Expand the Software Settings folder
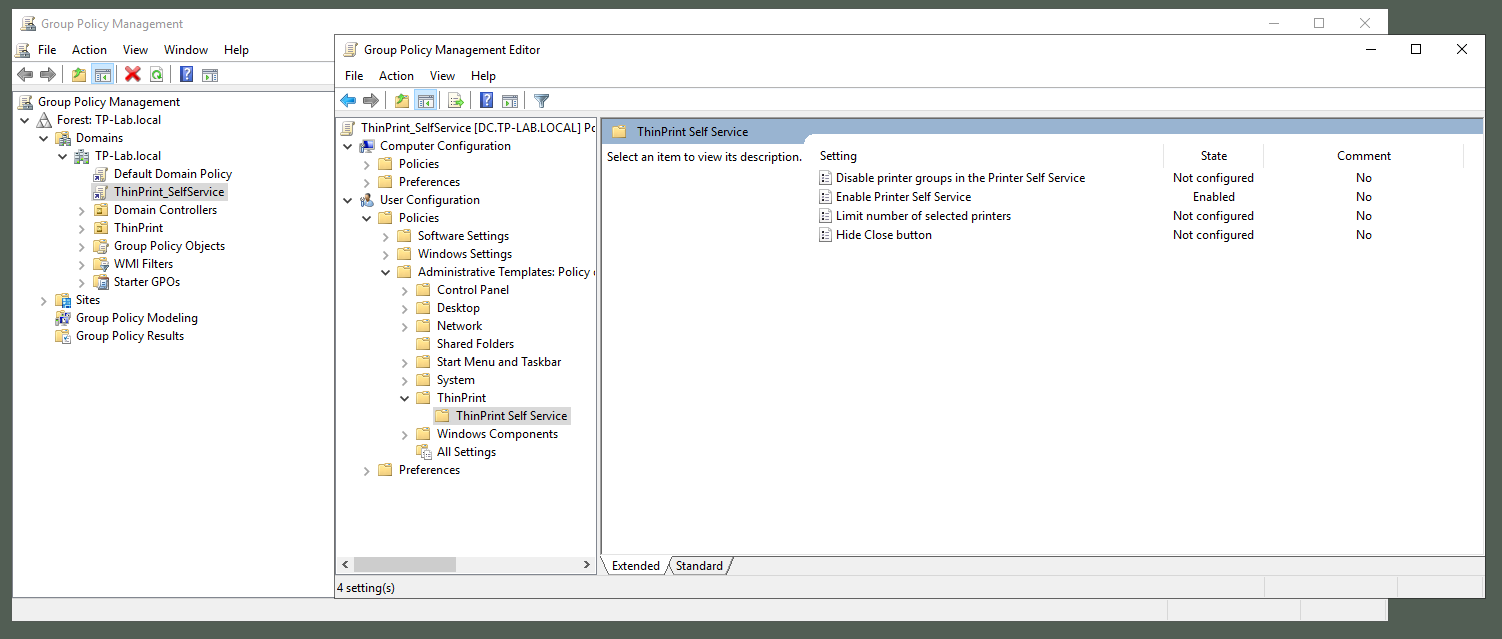This screenshot has width=1502, height=639. pos(386,236)
